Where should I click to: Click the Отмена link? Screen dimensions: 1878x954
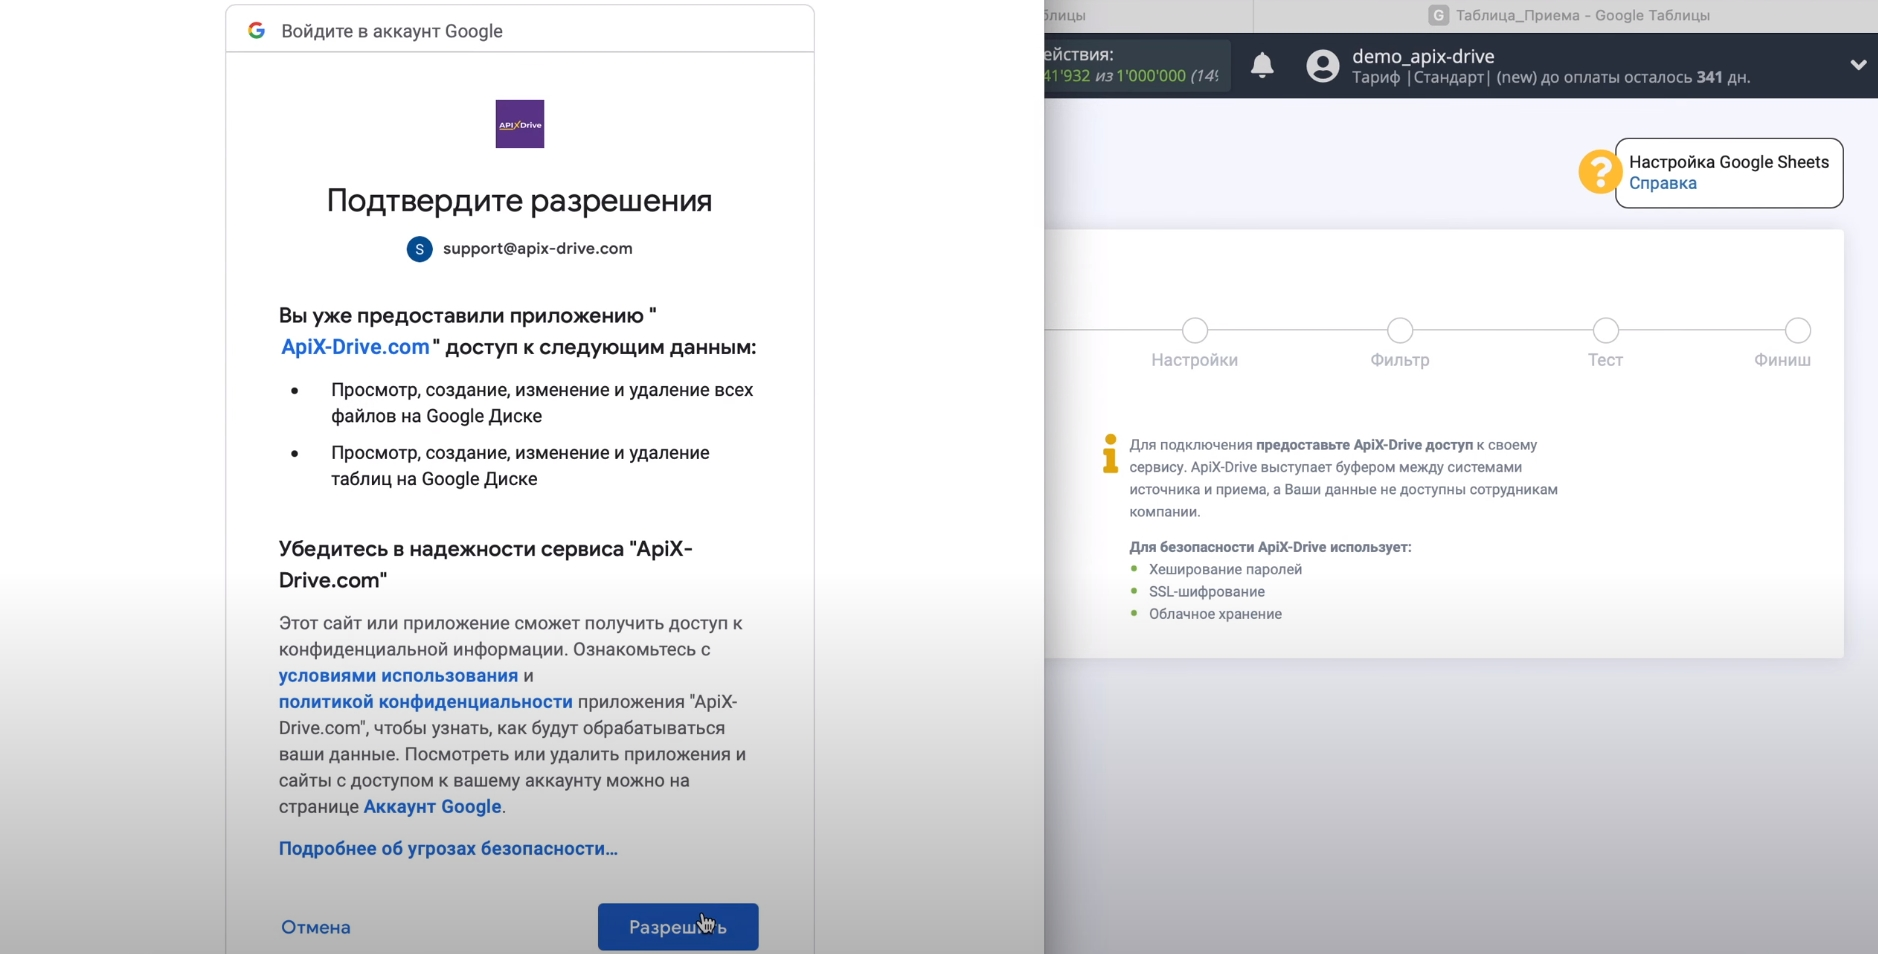tap(316, 927)
